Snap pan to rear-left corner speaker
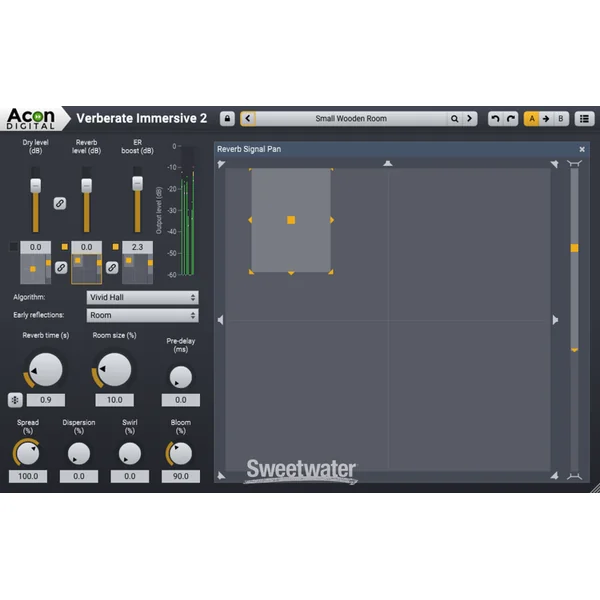The image size is (600, 600). point(221,476)
